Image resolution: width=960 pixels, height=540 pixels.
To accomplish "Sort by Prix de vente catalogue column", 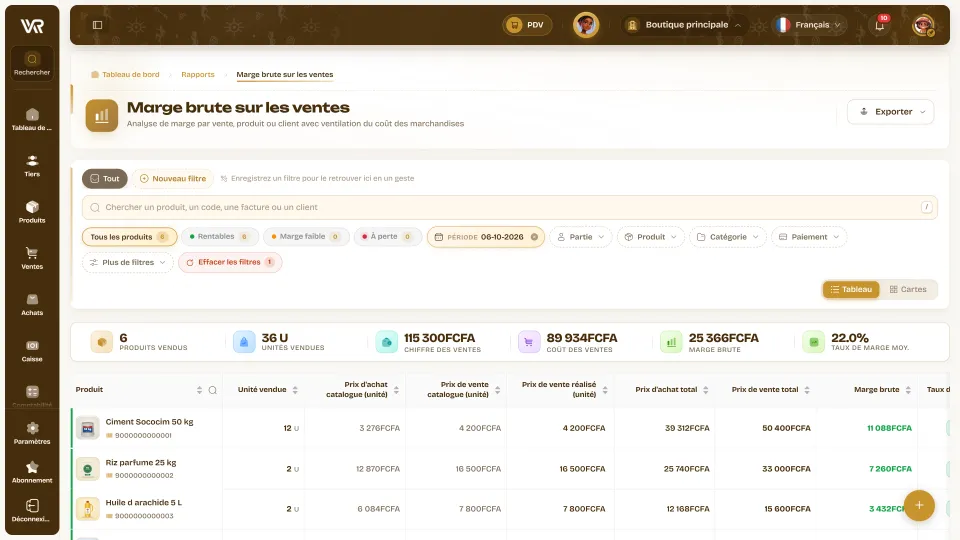I will [x=497, y=390].
